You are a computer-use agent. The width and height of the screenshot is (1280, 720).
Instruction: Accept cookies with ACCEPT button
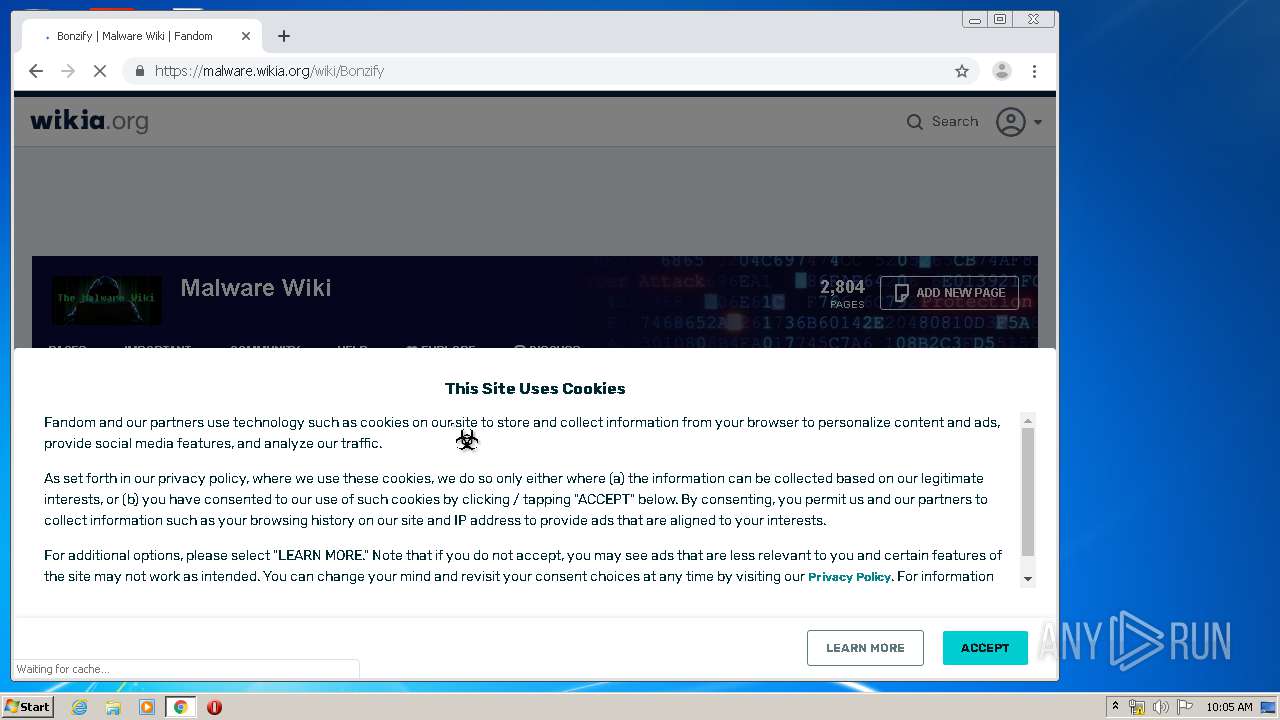click(985, 648)
